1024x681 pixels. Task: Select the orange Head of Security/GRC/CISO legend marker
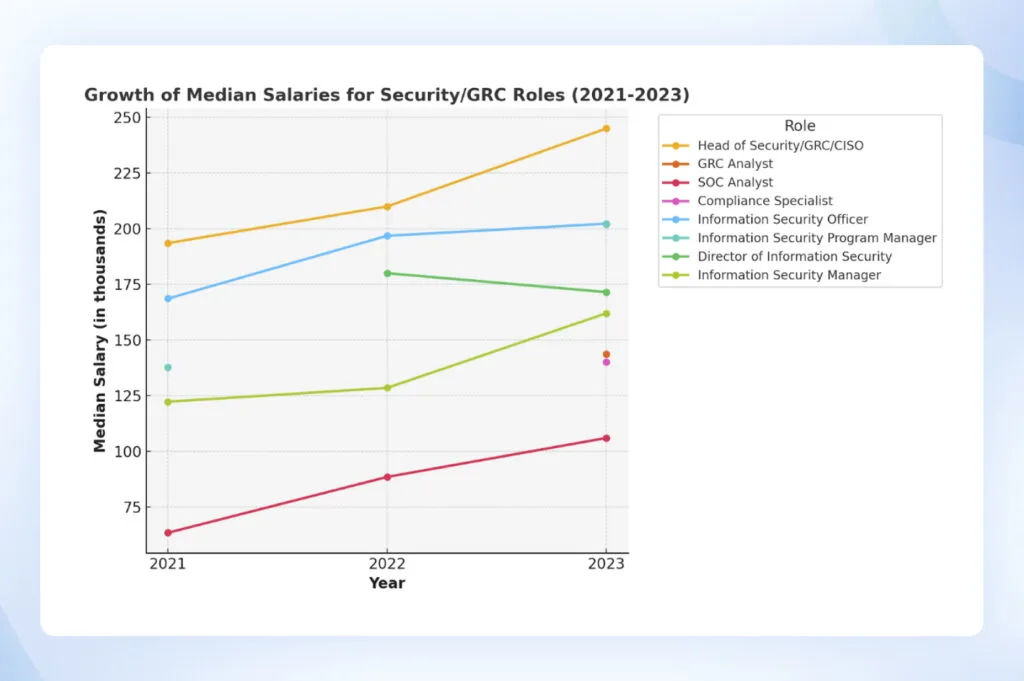coord(675,145)
